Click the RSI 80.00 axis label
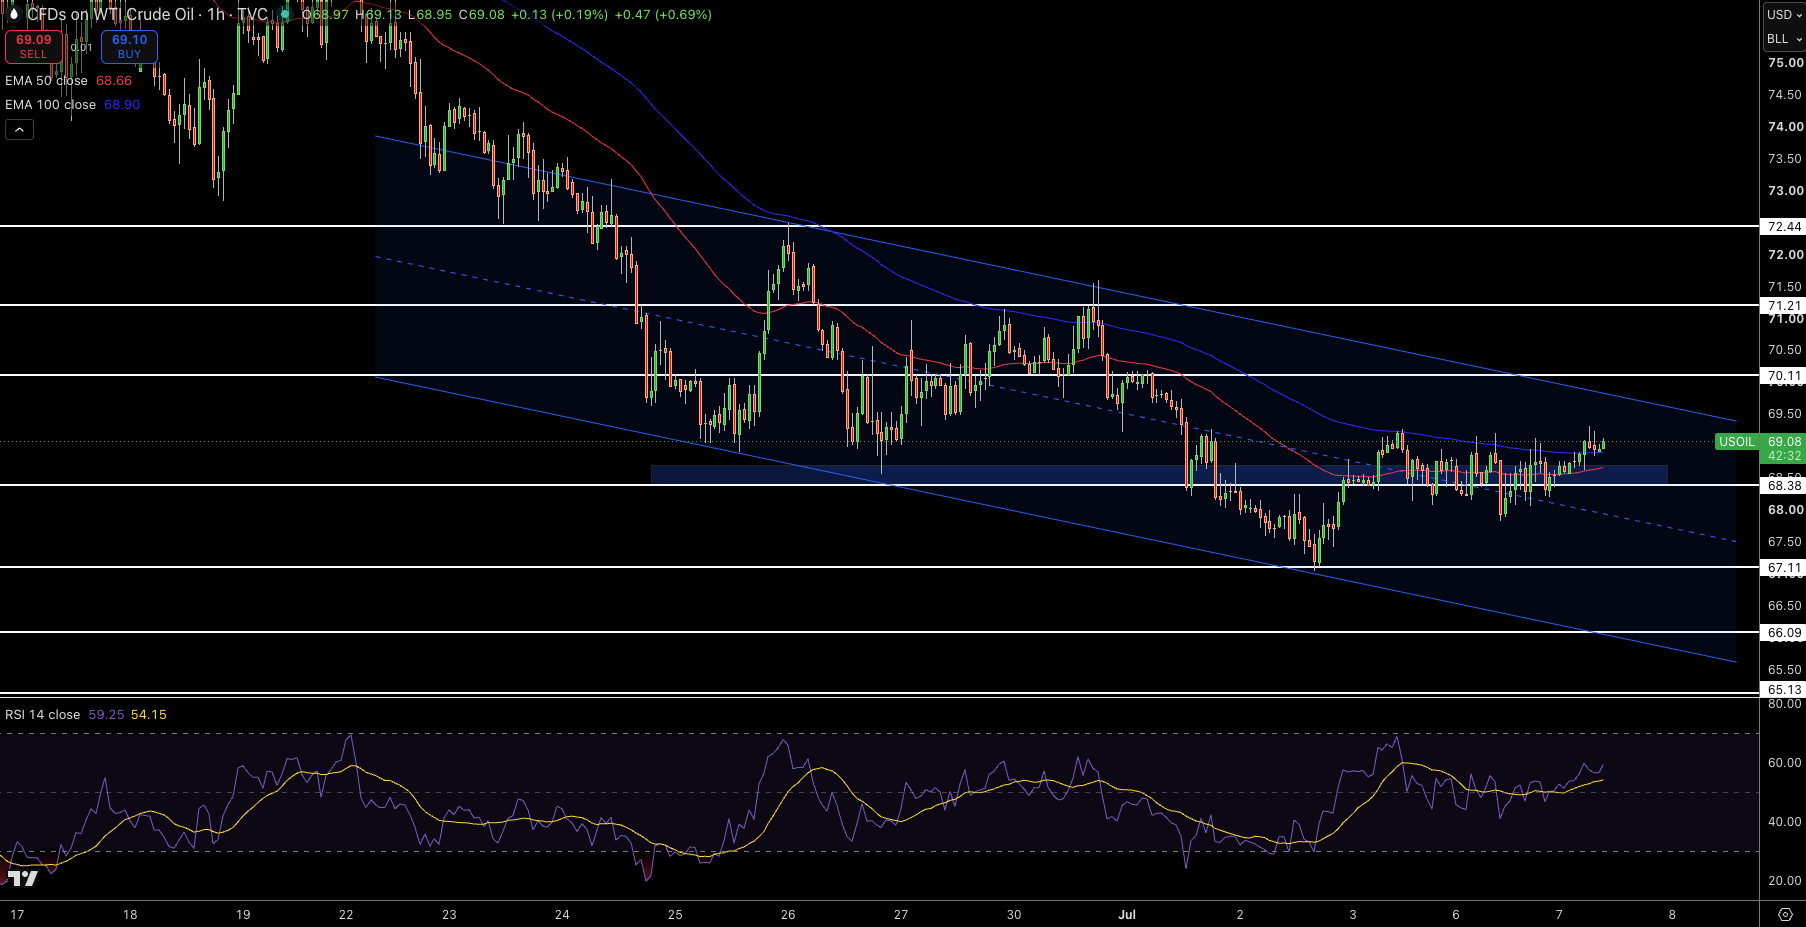Image resolution: width=1806 pixels, height=927 pixels. 1785,703
